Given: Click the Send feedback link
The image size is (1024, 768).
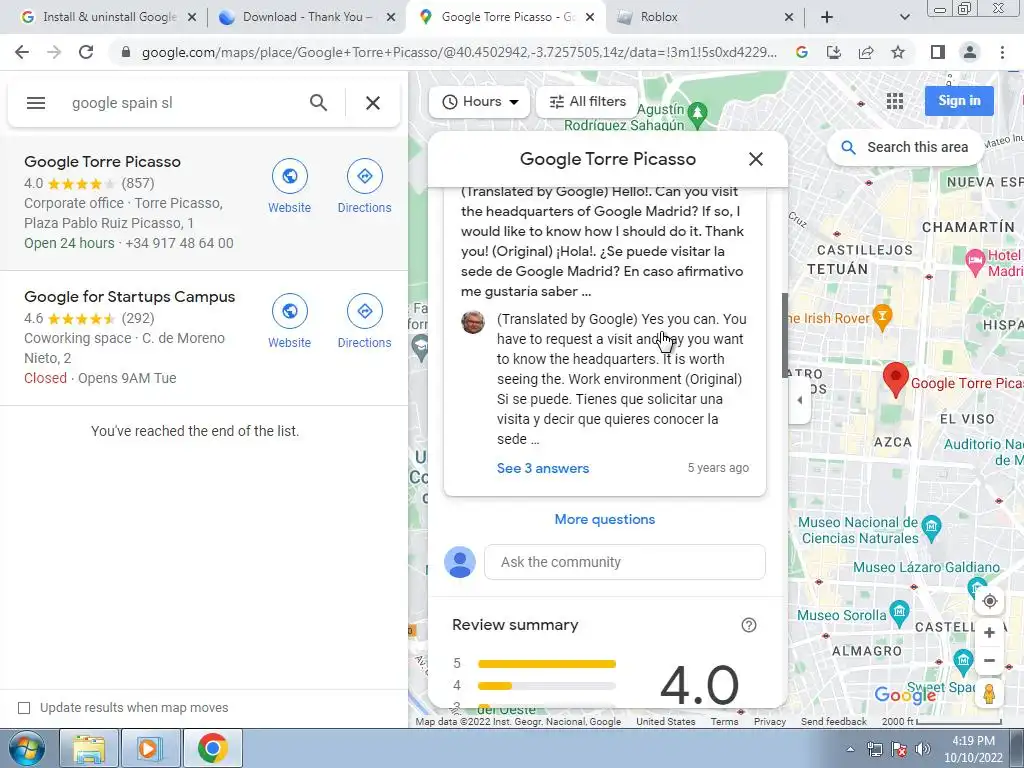Looking at the screenshot, I should click(833, 722).
